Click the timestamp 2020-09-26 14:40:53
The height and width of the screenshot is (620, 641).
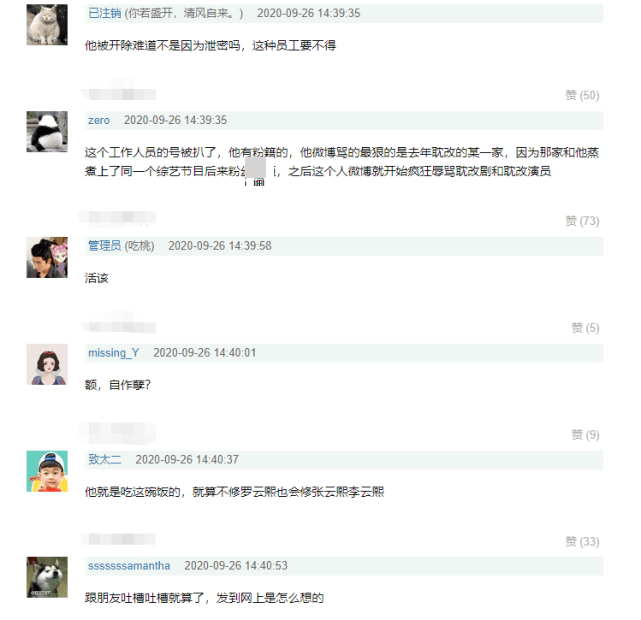point(236,566)
